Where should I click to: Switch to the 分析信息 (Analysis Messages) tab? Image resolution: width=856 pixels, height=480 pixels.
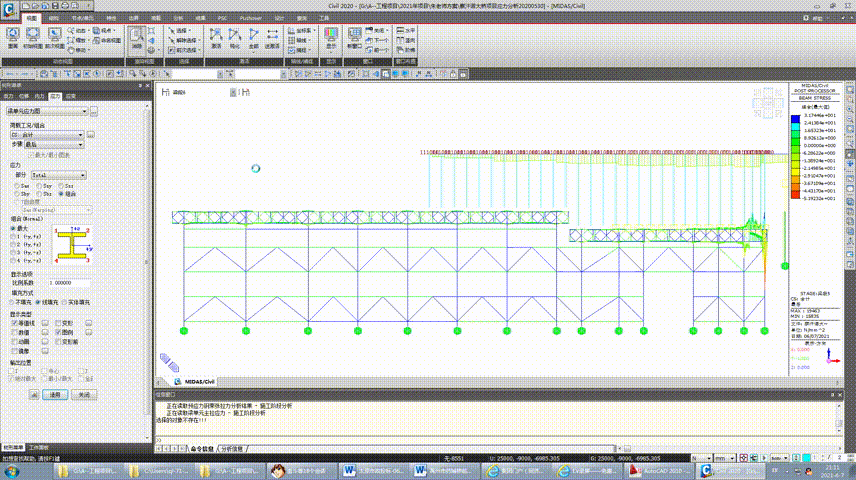pyautogui.click(x=232, y=449)
